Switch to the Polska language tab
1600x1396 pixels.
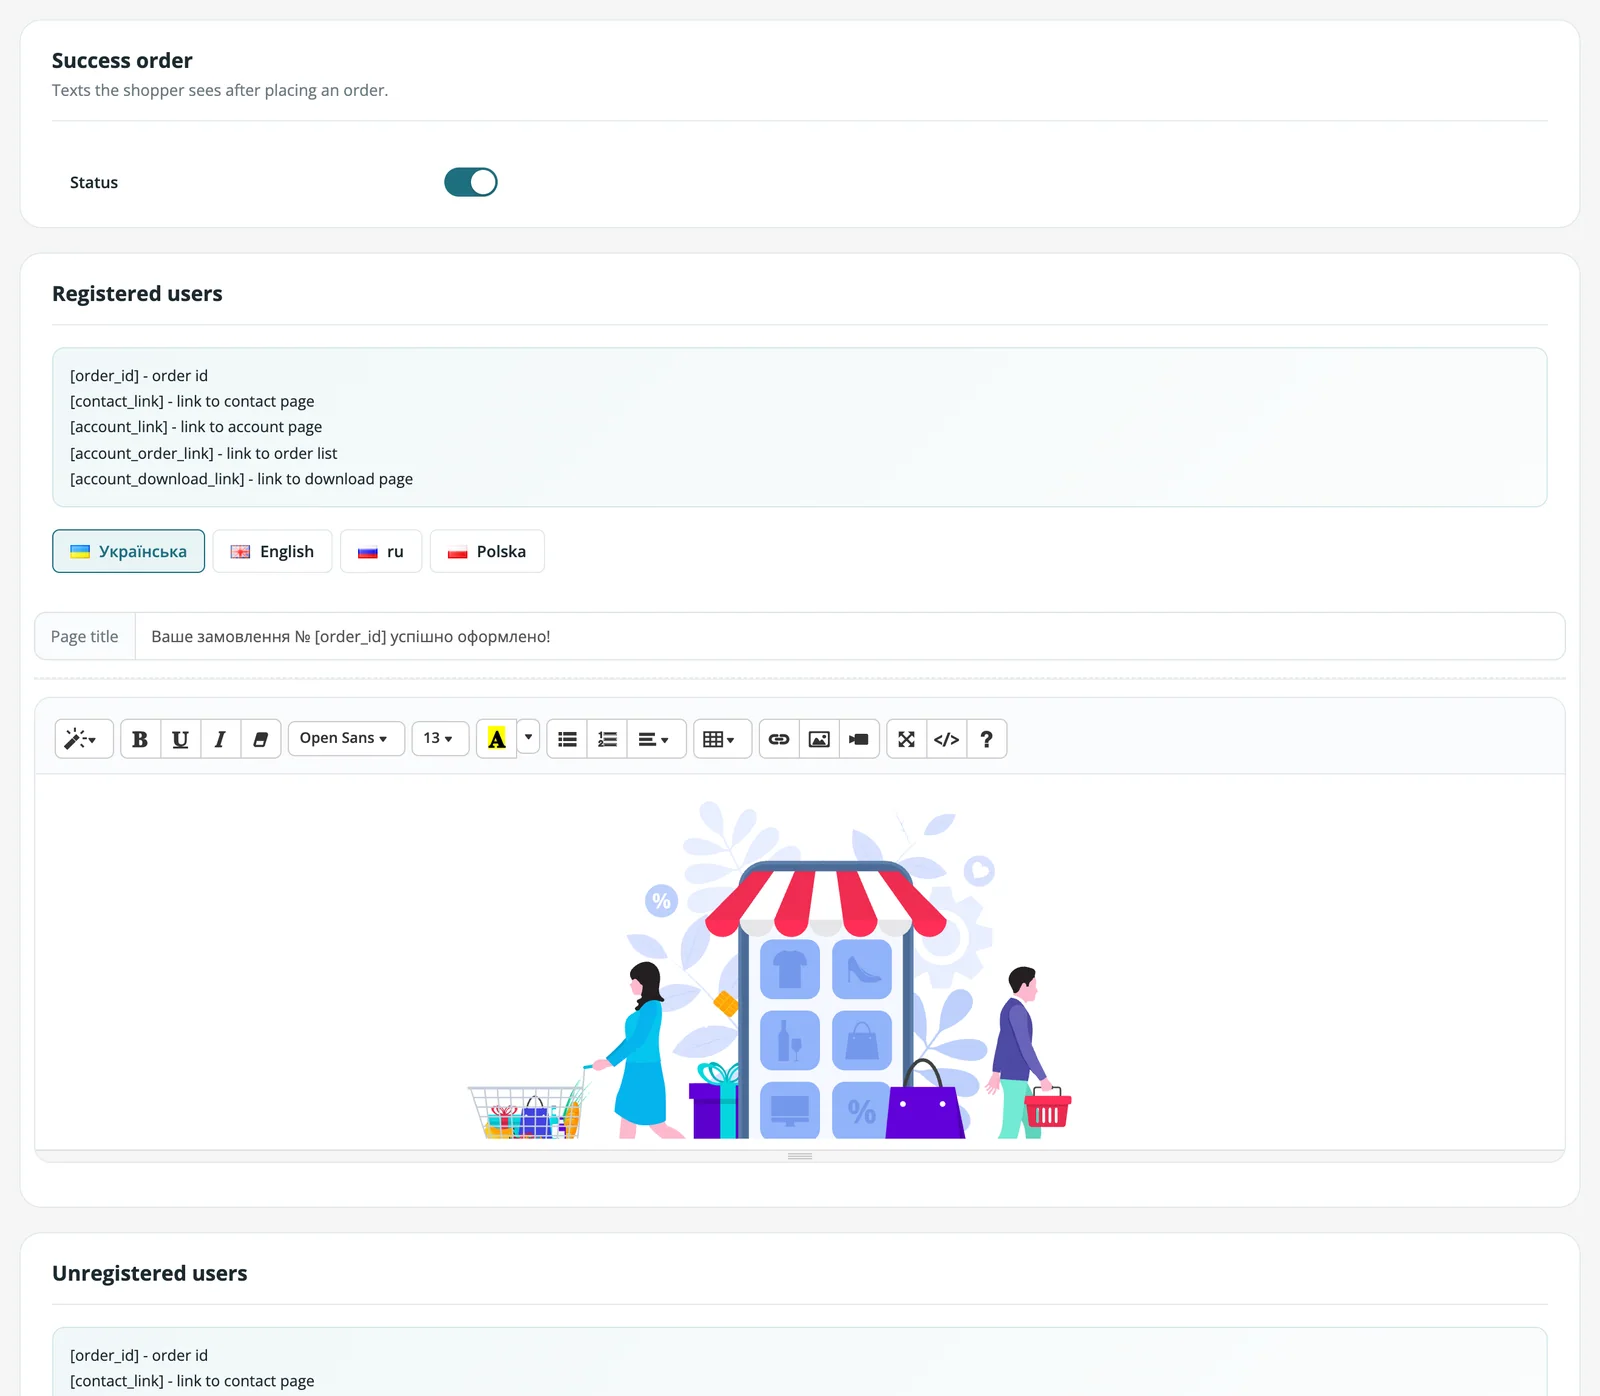click(487, 551)
